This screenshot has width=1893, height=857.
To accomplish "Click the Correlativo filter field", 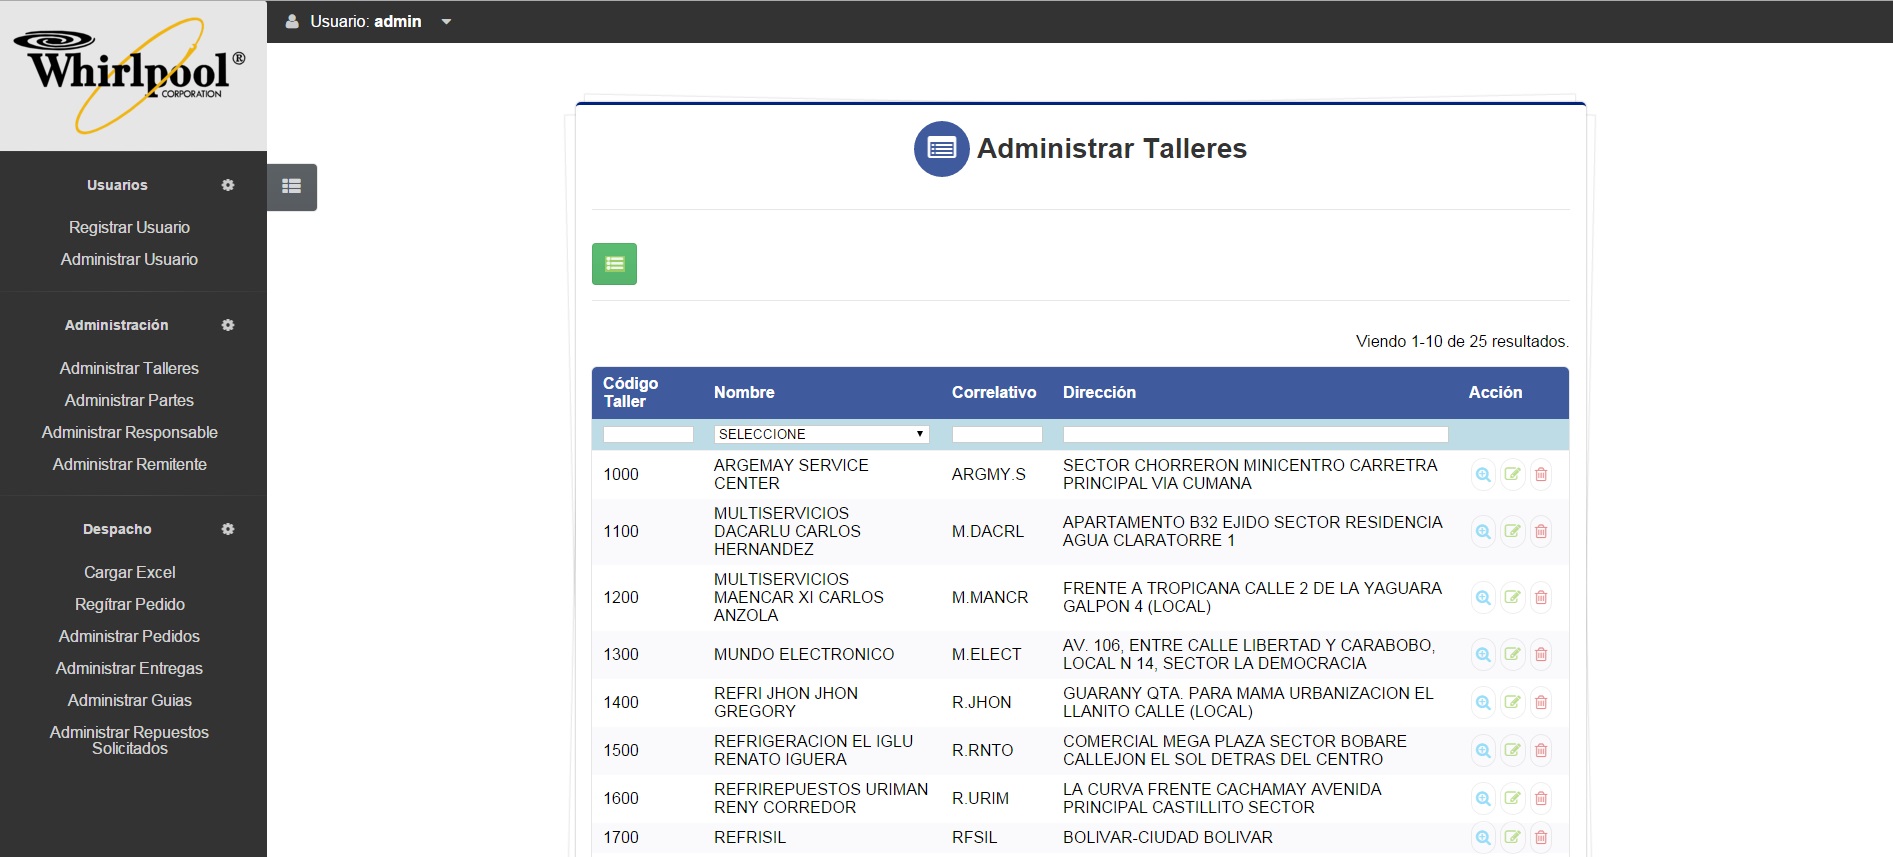I will [x=997, y=434].
